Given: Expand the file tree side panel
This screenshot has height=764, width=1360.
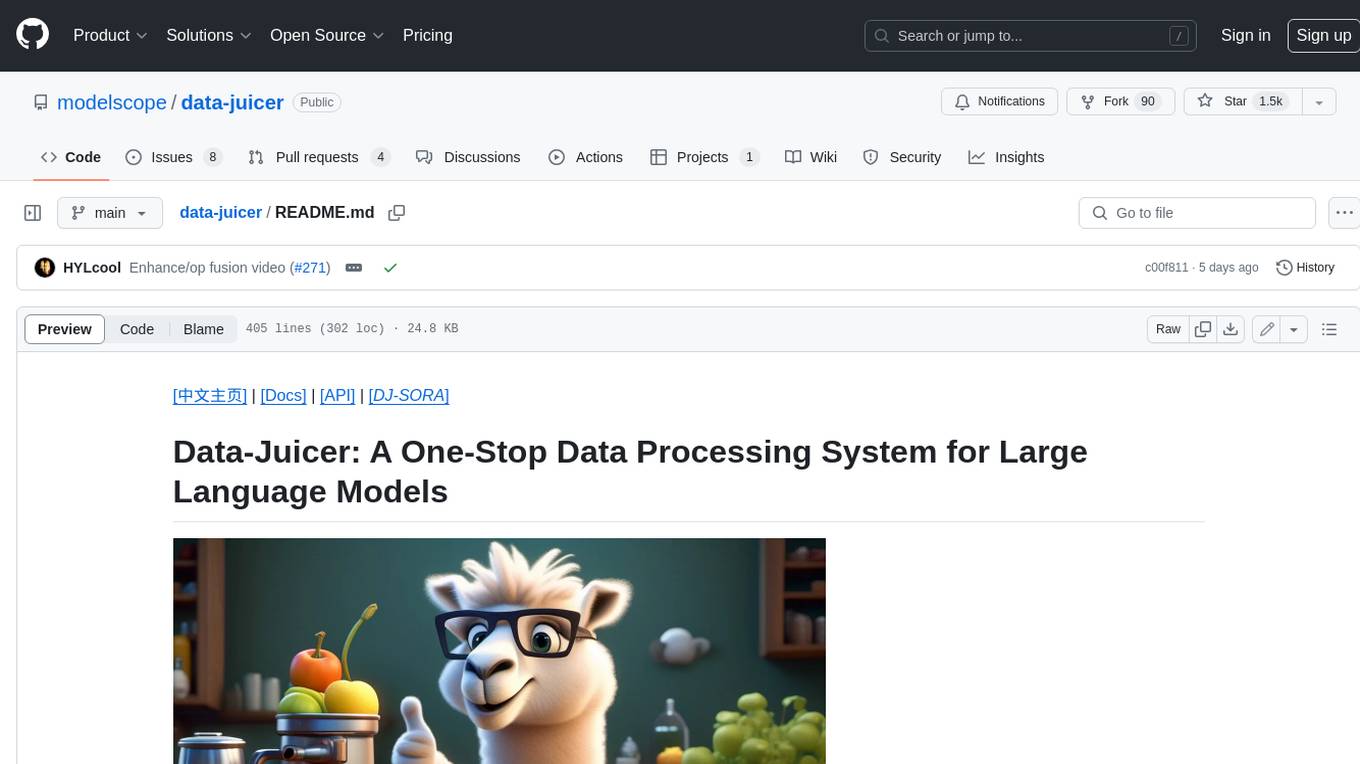Looking at the screenshot, I should 33,213.
